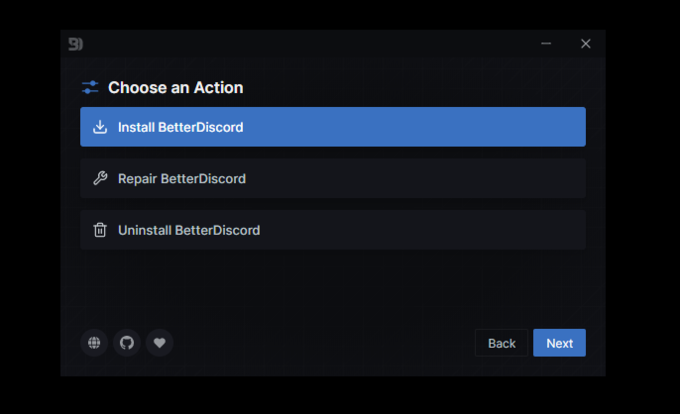Click the sliders icon next to heading

tap(90, 87)
